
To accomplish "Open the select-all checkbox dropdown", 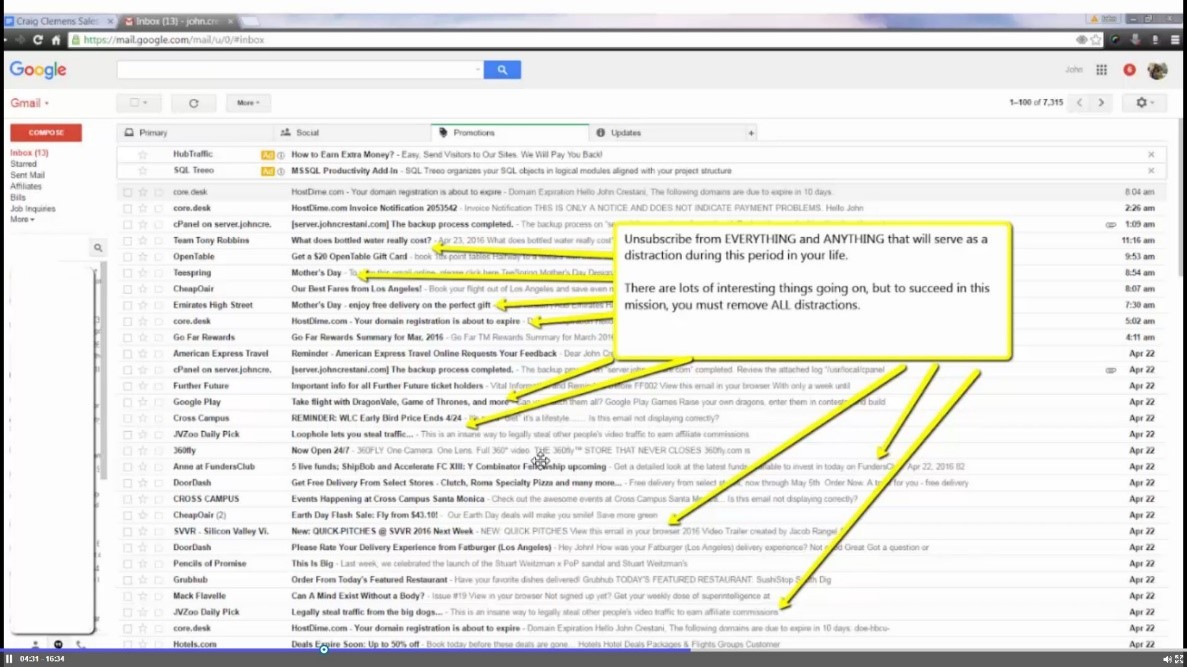I will pos(139,103).
